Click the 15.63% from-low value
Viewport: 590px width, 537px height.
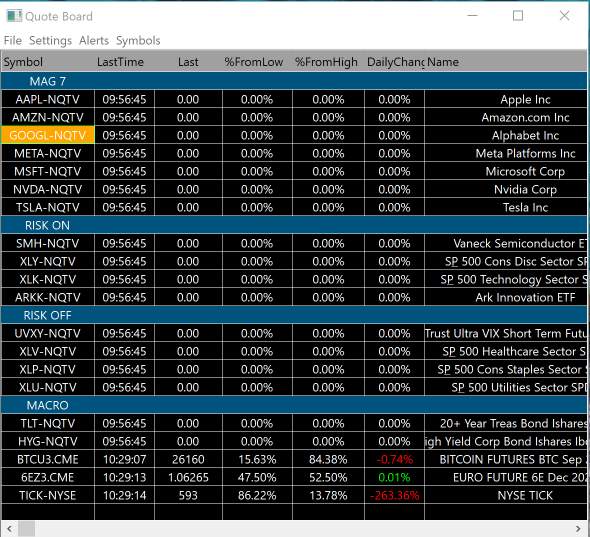point(257,459)
